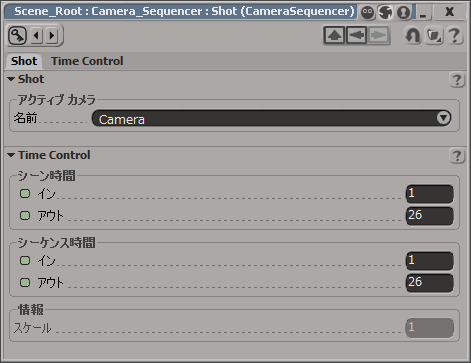Viewport: 471px width, 363px height.
Task: Select the Shot tab
Action: (24, 61)
